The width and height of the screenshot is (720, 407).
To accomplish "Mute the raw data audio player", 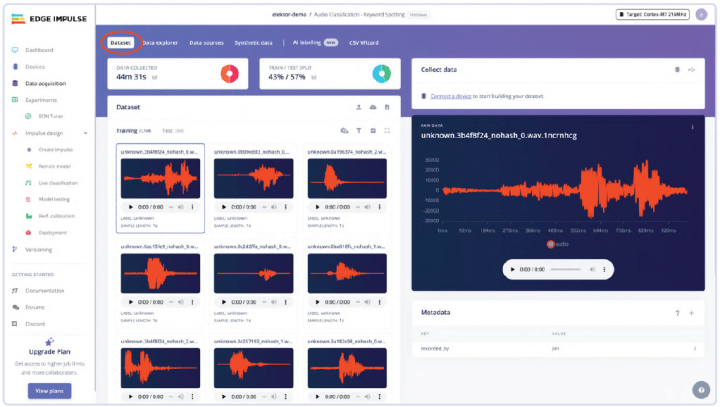I will (x=592, y=269).
